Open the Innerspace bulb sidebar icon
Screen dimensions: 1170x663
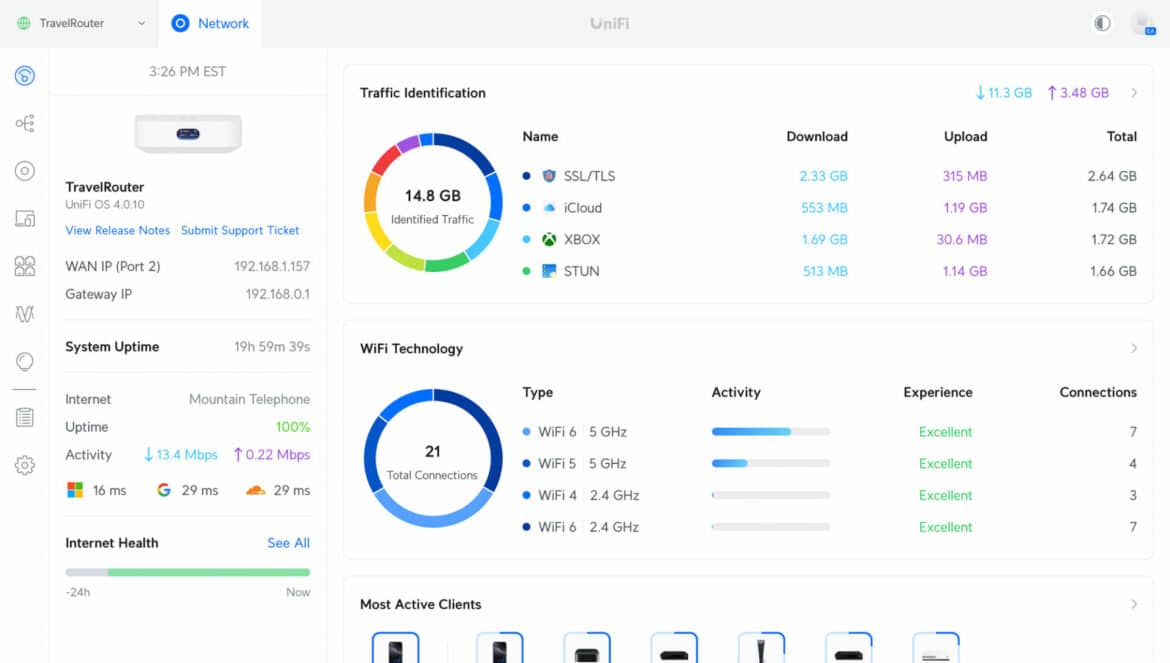click(25, 362)
